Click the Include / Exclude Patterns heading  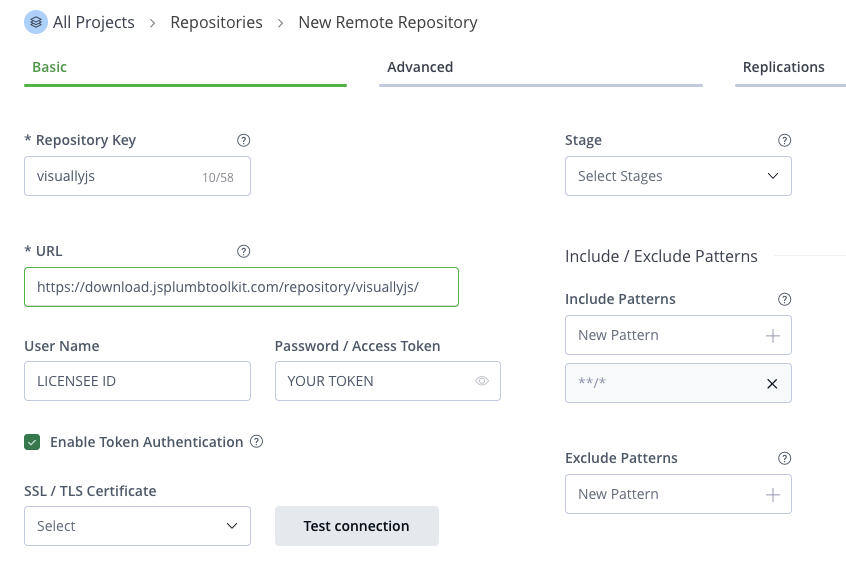pos(661,256)
